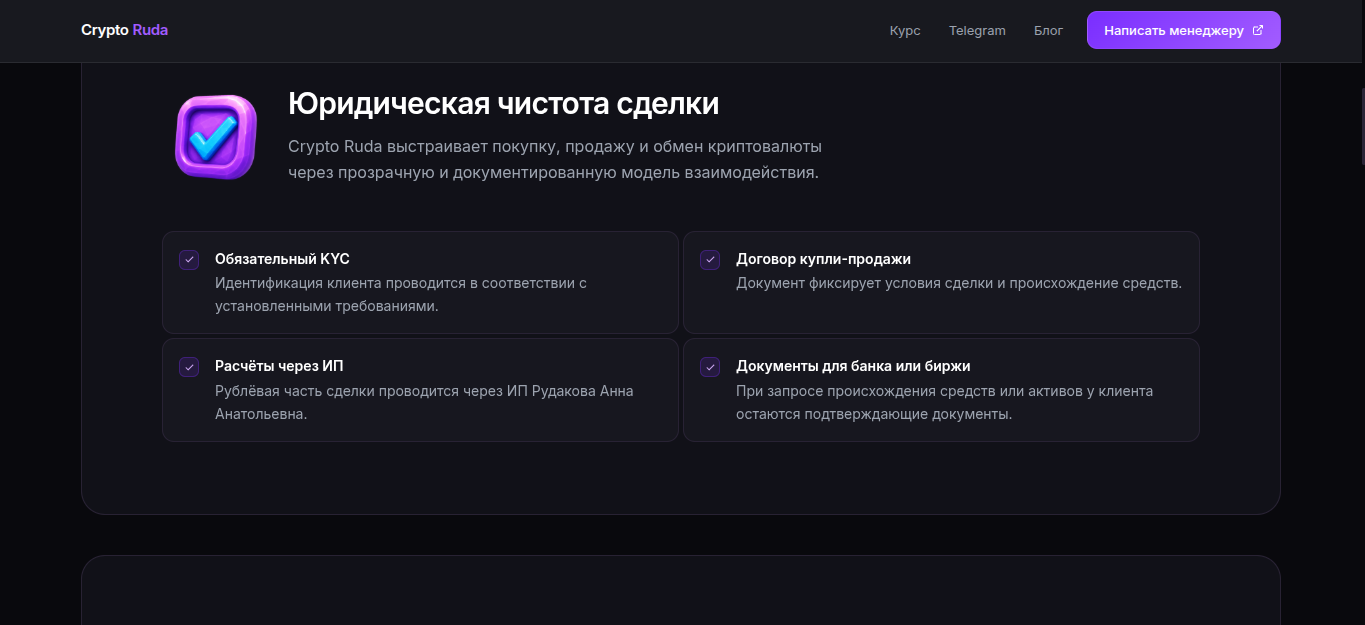Click the text starting Рублёвая часть сделки
The image size is (1365, 625).
424,402
